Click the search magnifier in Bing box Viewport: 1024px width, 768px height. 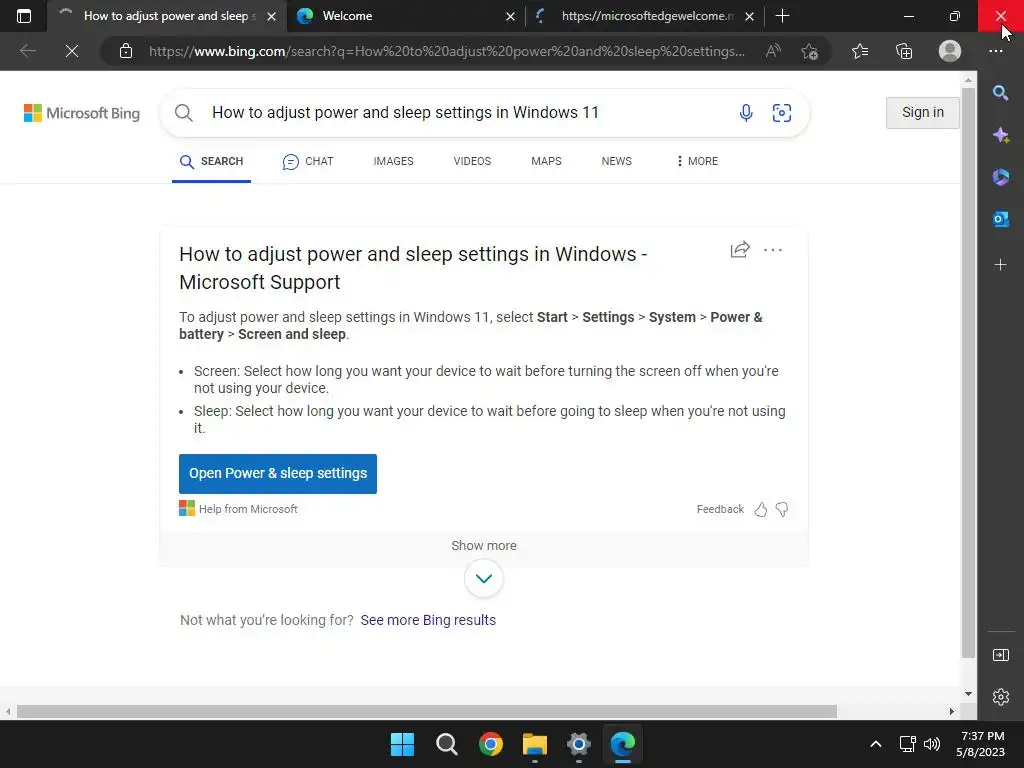tap(184, 113)
